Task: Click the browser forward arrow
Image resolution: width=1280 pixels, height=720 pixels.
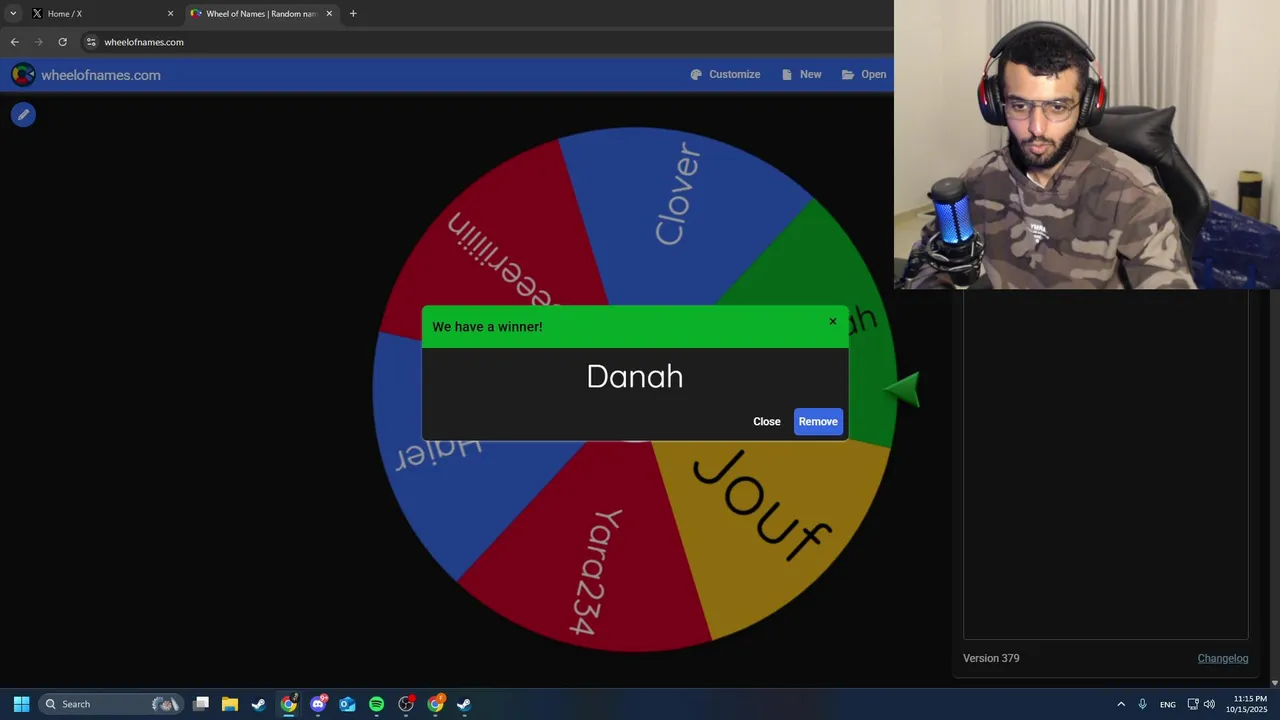Action: point(39,42)
